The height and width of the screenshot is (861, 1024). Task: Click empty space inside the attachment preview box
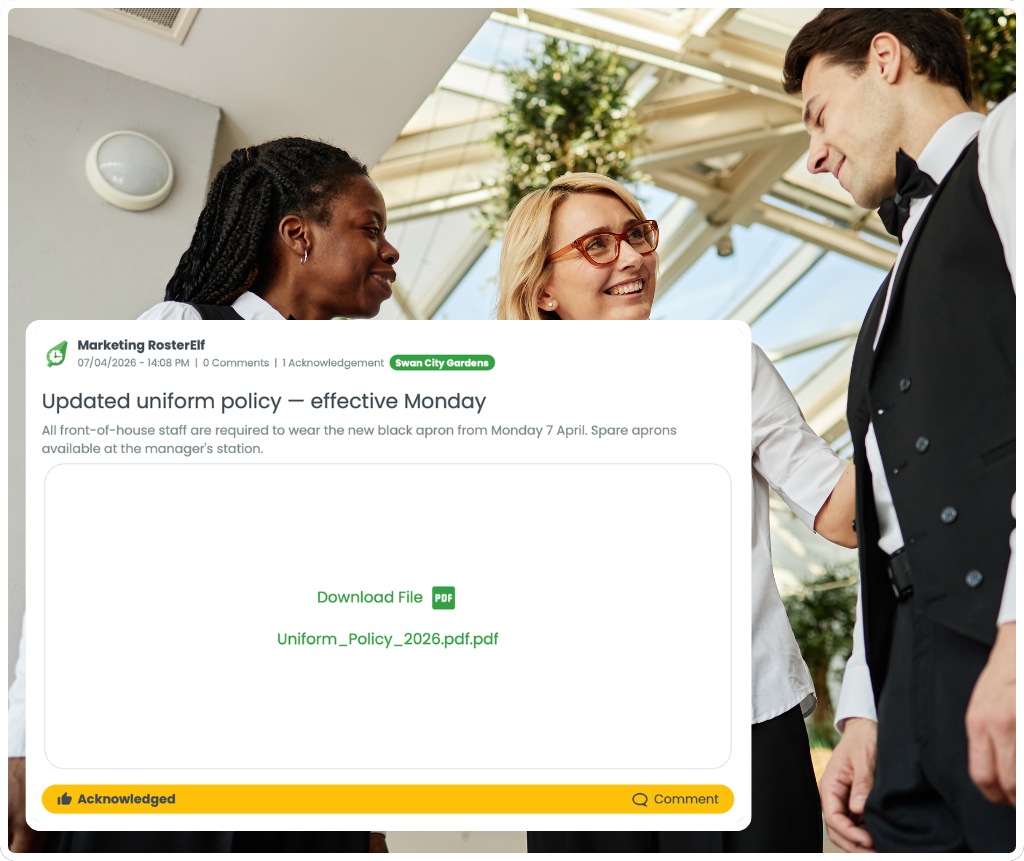coord(388,523)
